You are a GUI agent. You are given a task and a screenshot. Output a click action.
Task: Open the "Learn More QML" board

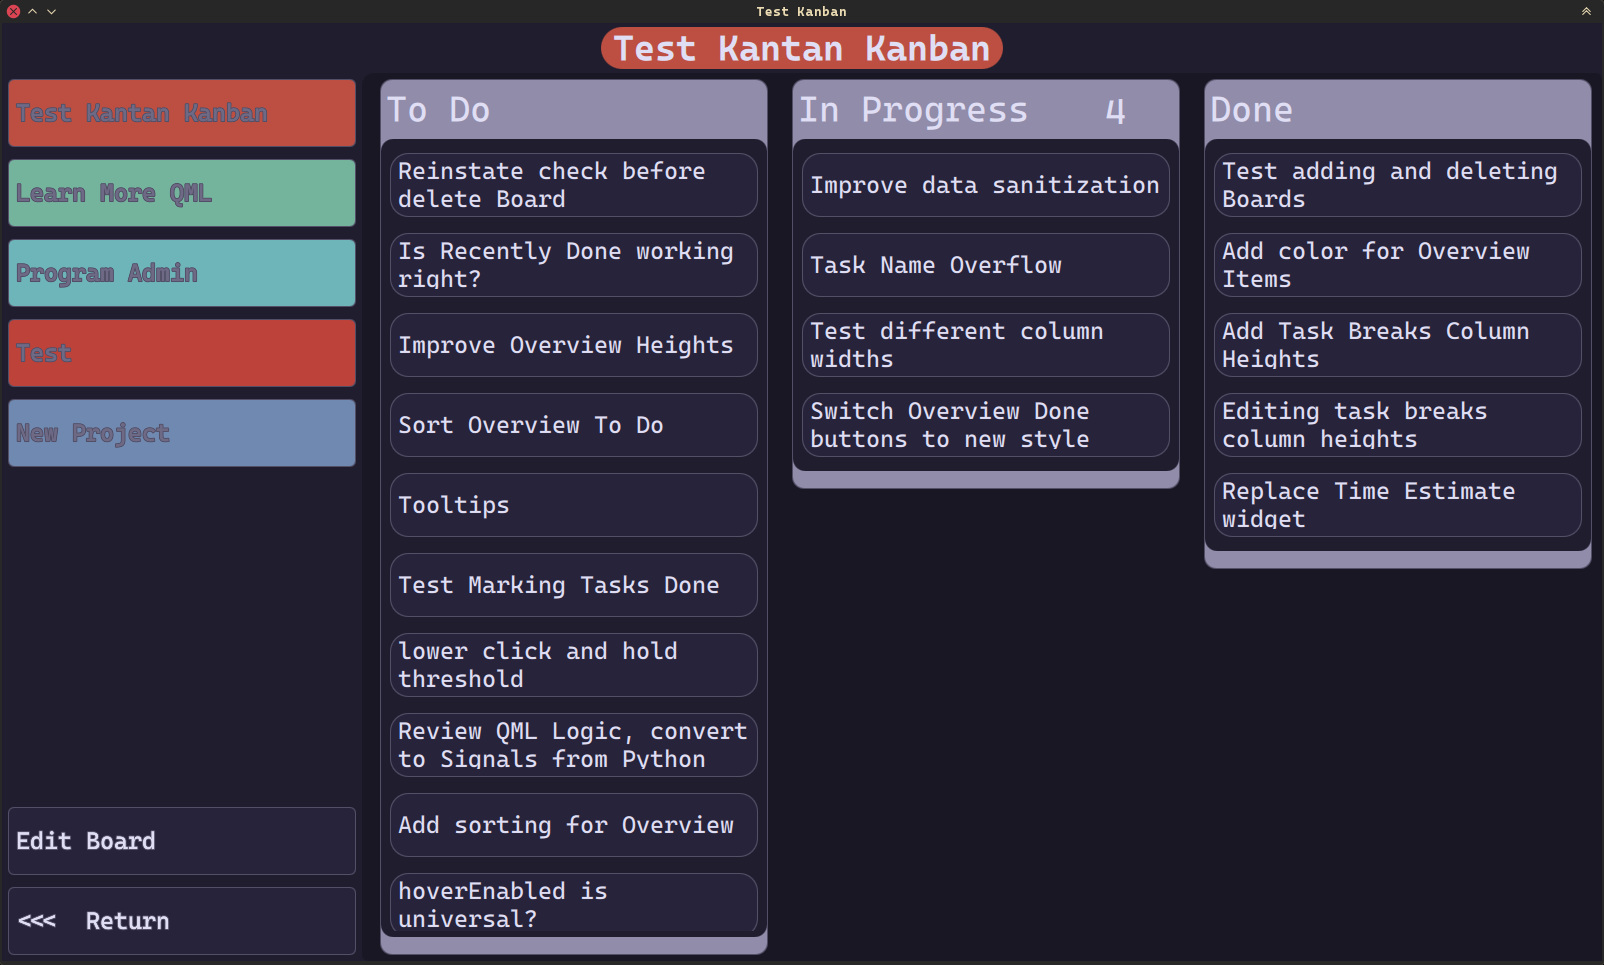click(x=181, y=192)
